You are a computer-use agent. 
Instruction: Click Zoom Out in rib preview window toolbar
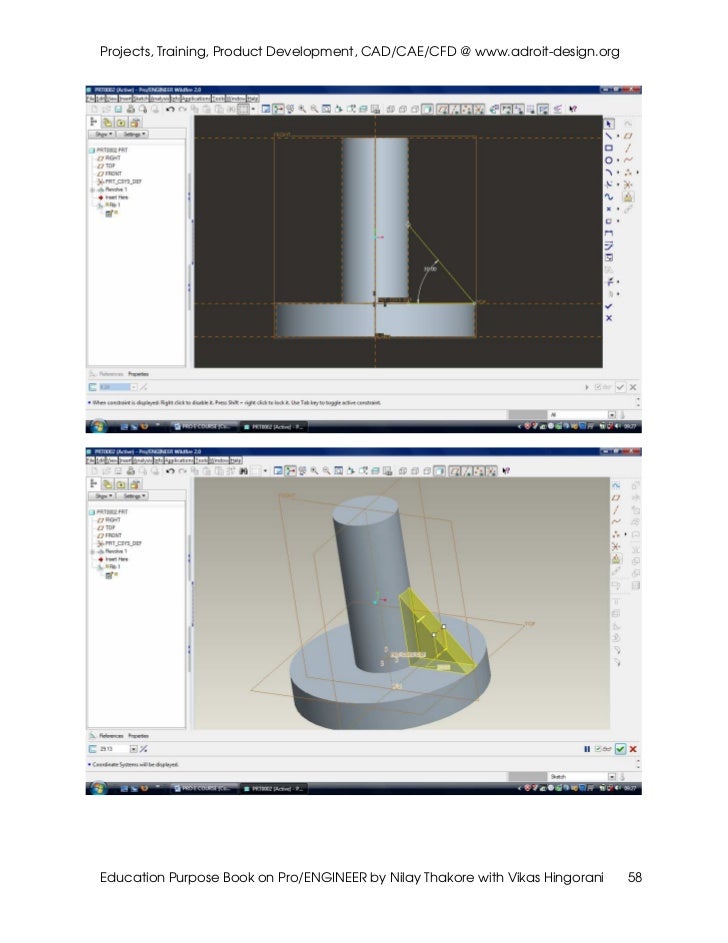coord(326,471)
